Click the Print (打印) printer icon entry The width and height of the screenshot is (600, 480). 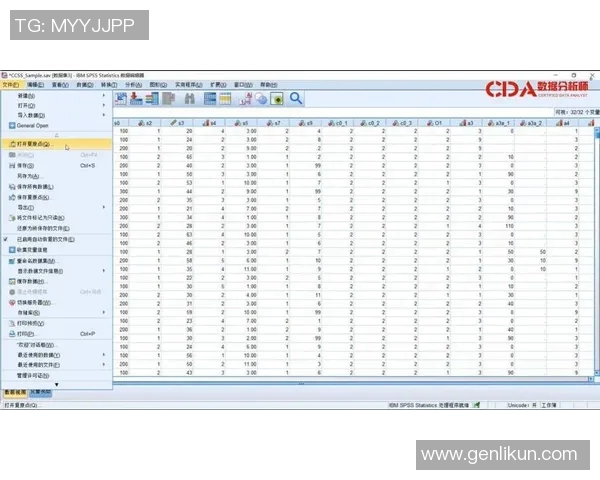point(30,334)
